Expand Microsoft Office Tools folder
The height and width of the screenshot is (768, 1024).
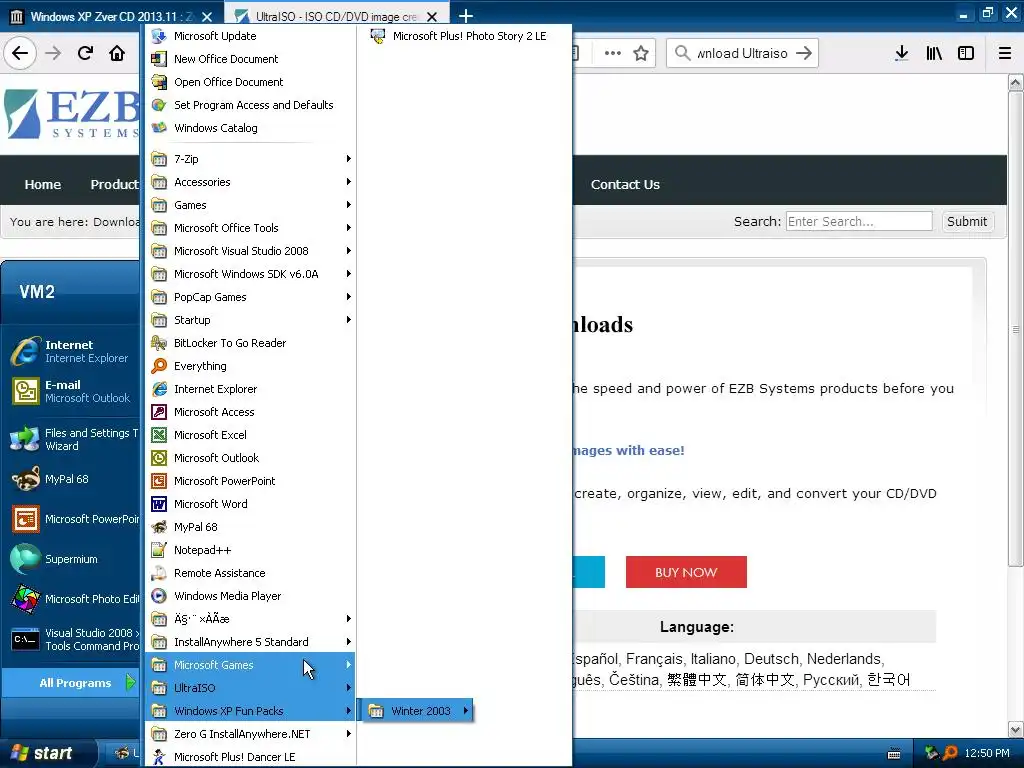[250, 228]
